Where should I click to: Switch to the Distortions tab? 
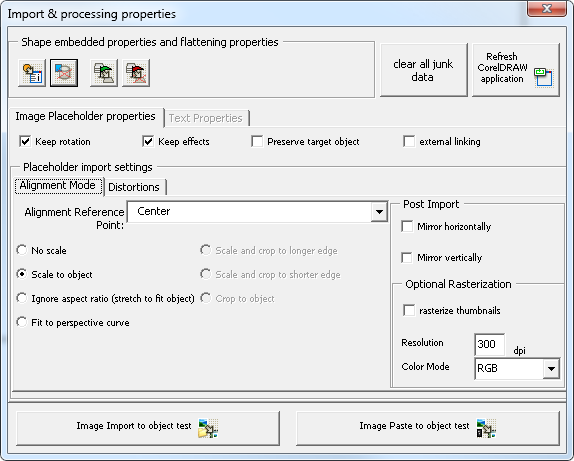click(x=134, y=187)
